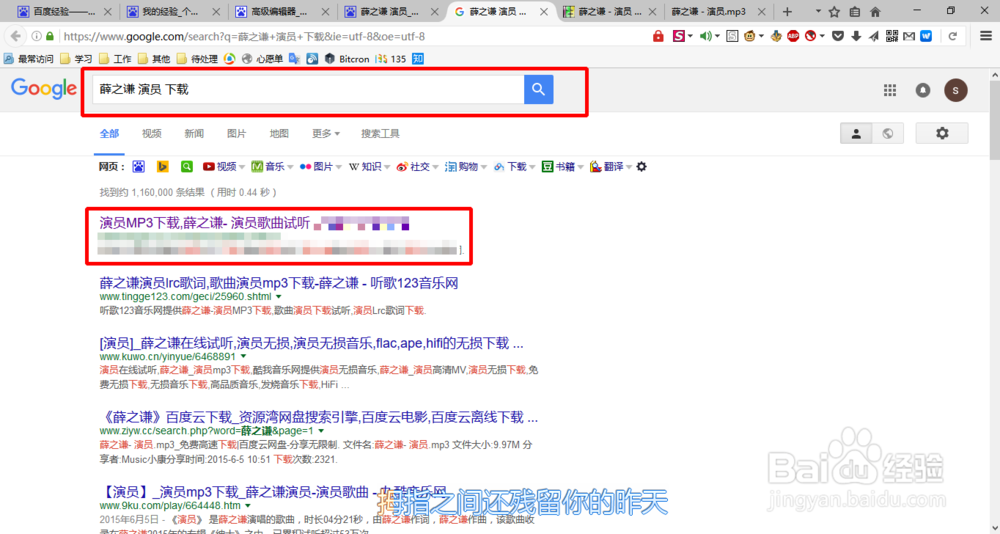
Task: Expand the 图片 dropdown in 网页 row
Action: click(x=339, y=167)
